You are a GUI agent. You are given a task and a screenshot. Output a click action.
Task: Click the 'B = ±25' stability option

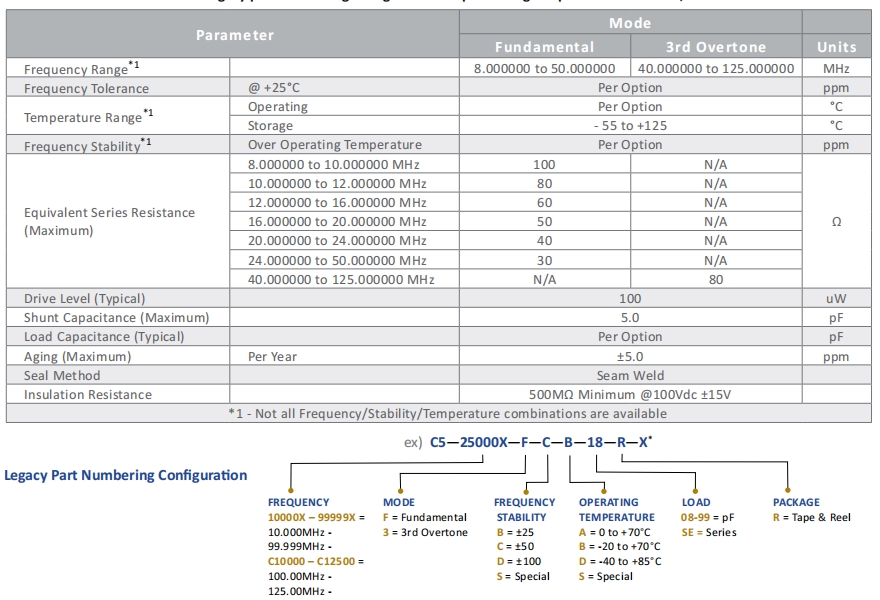[x=515, y=532]
